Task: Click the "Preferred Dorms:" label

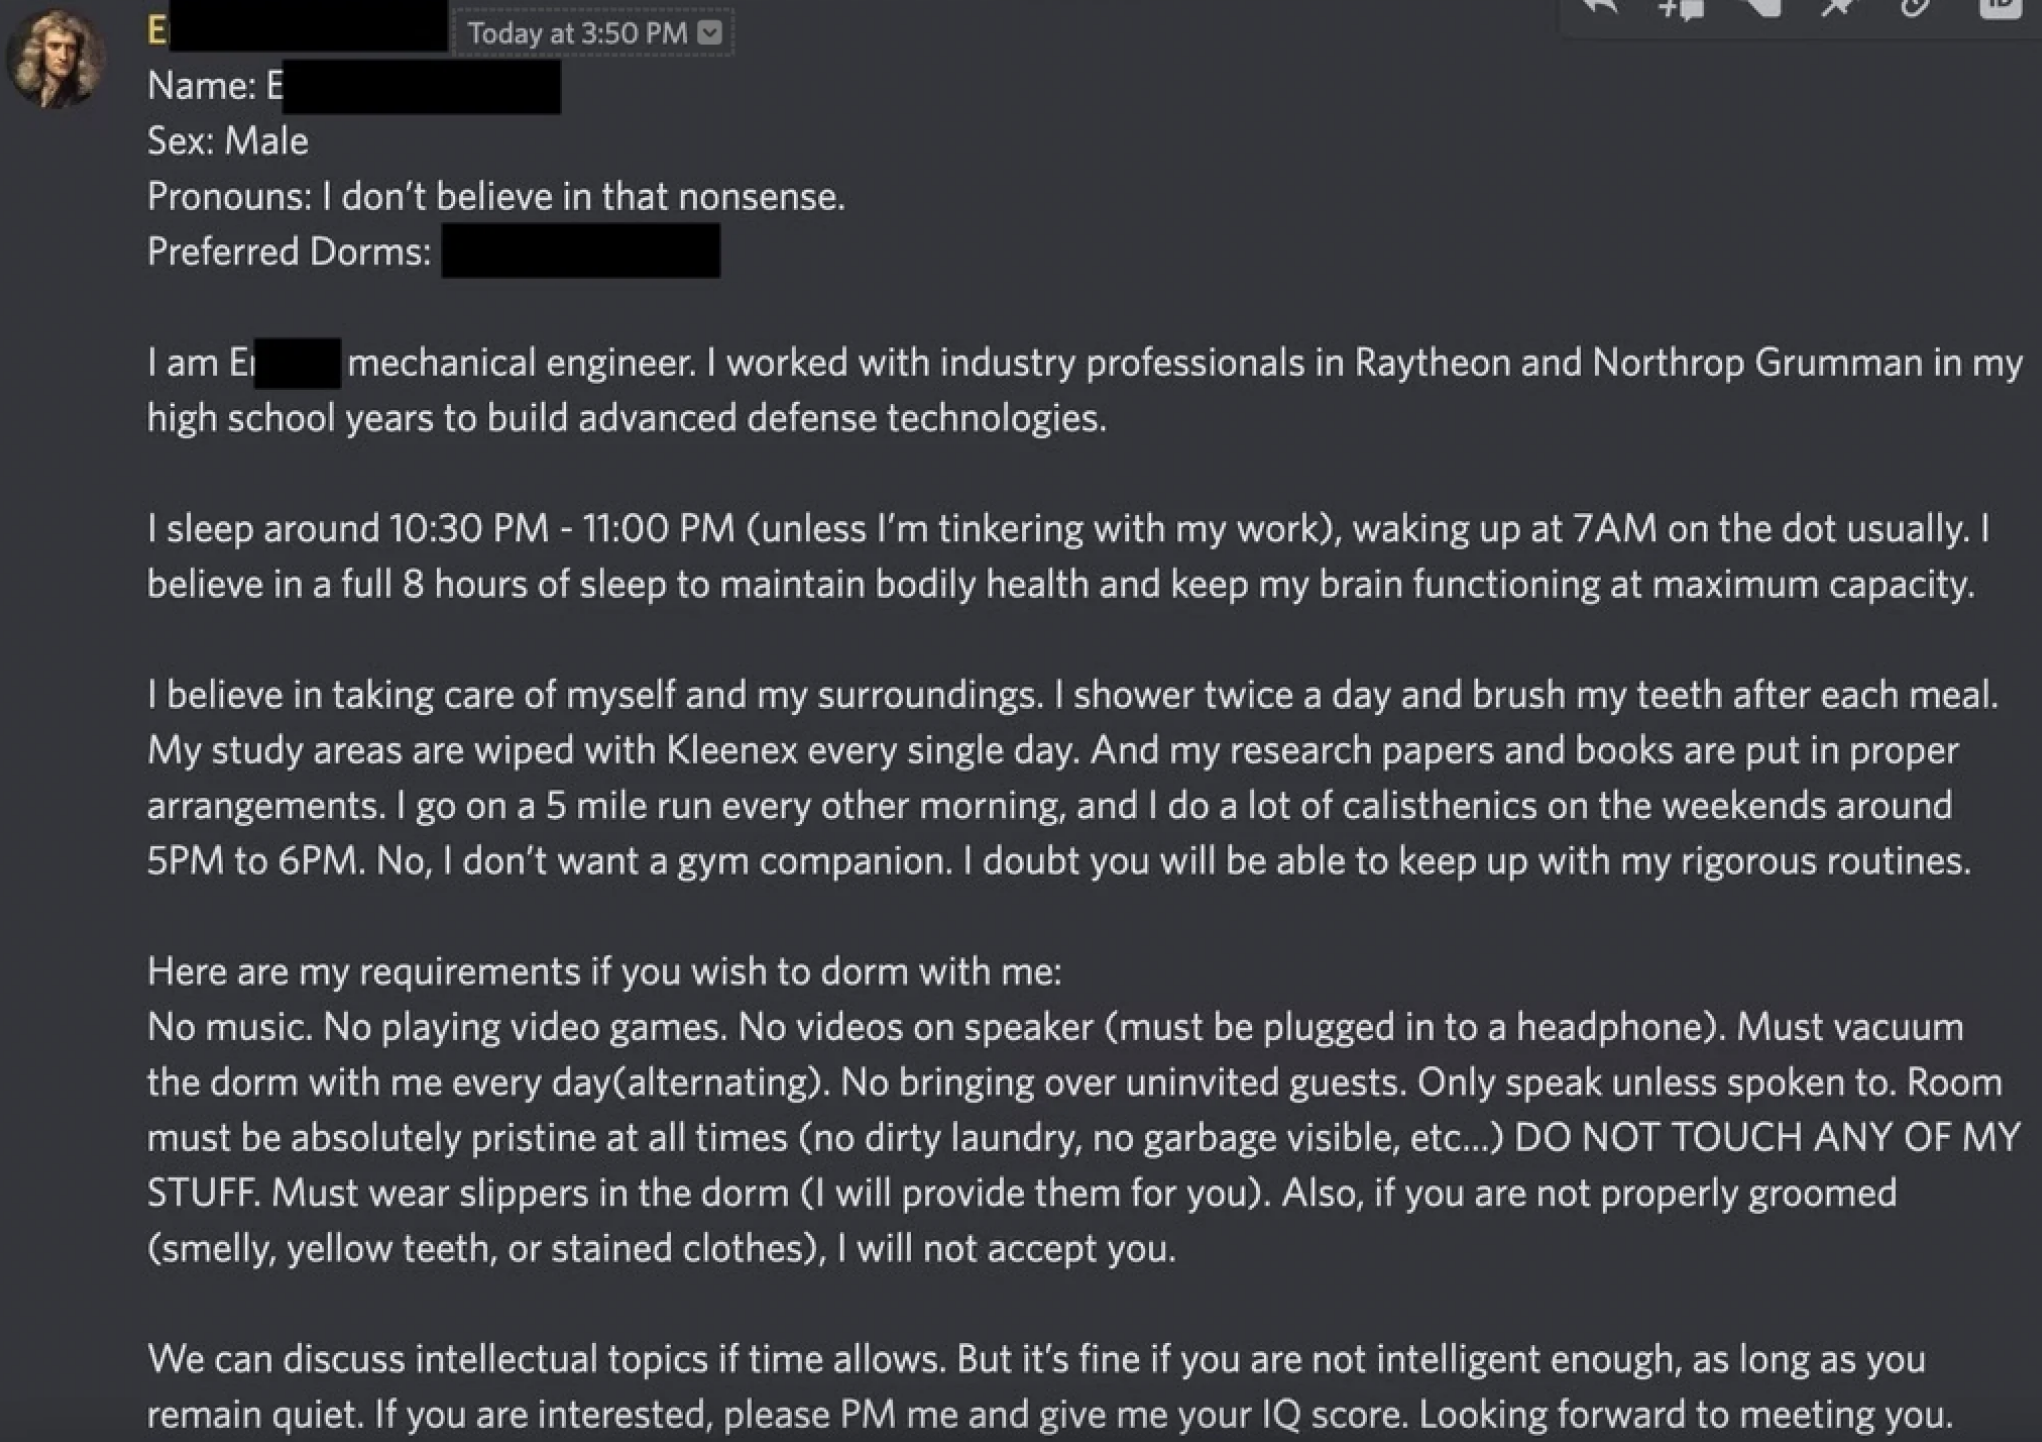Action: (x=288, y=251)
